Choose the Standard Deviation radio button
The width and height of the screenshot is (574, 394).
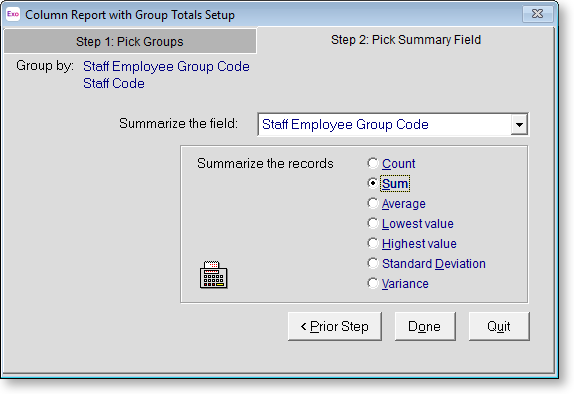point(373,263)
